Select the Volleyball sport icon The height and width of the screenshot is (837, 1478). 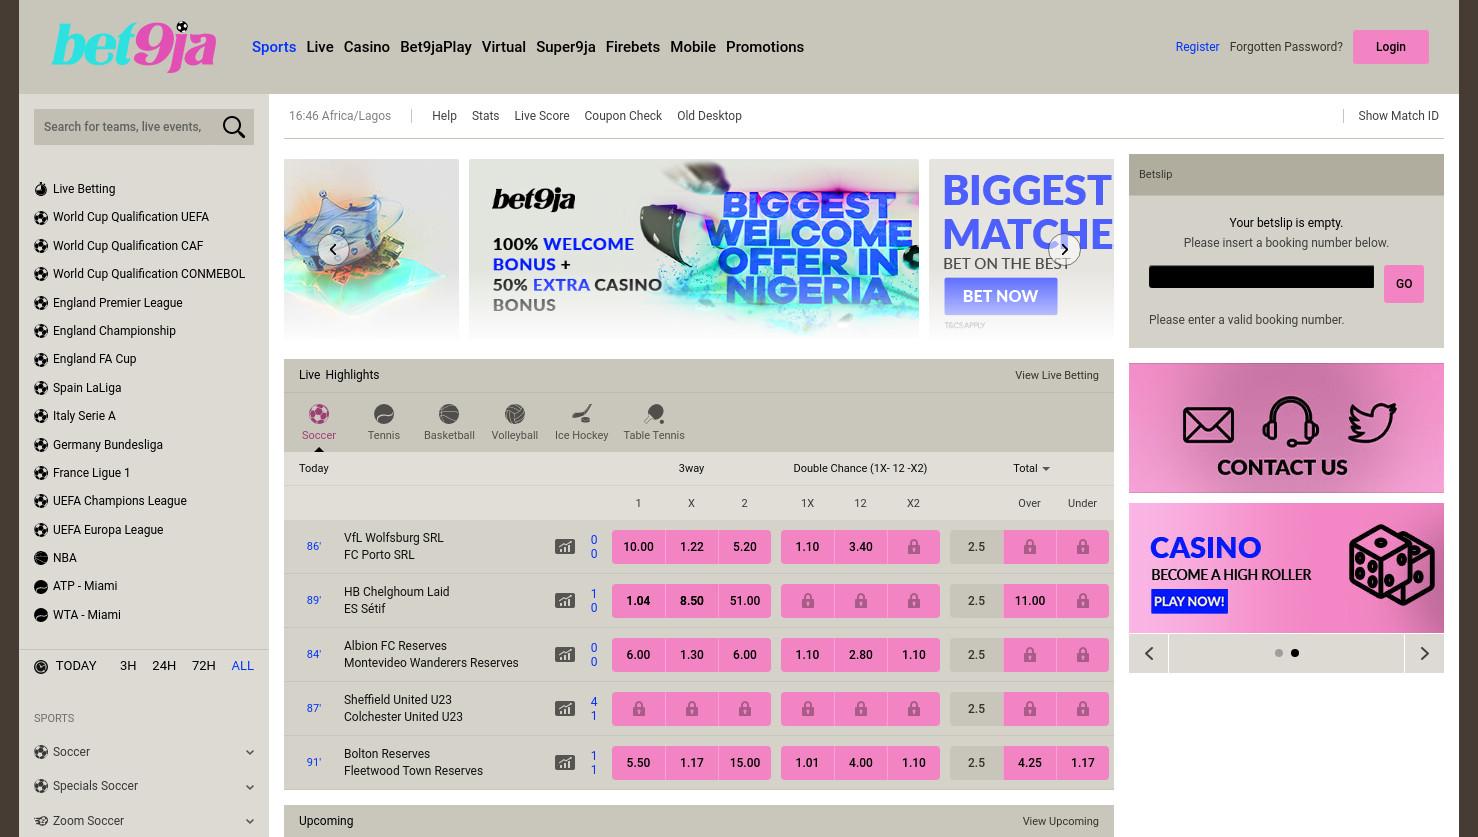coord(515,414)
